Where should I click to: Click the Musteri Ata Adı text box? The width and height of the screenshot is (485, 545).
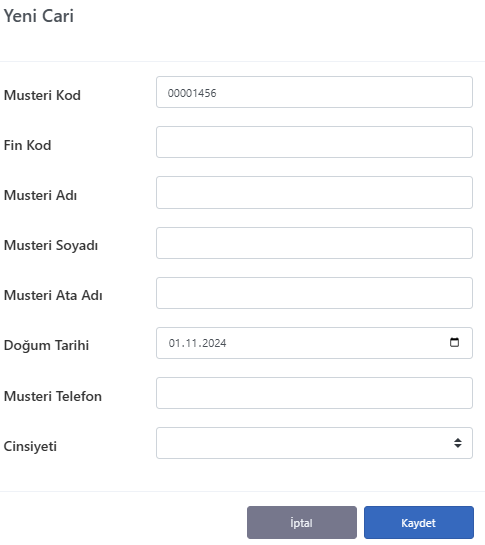[314, 293]
